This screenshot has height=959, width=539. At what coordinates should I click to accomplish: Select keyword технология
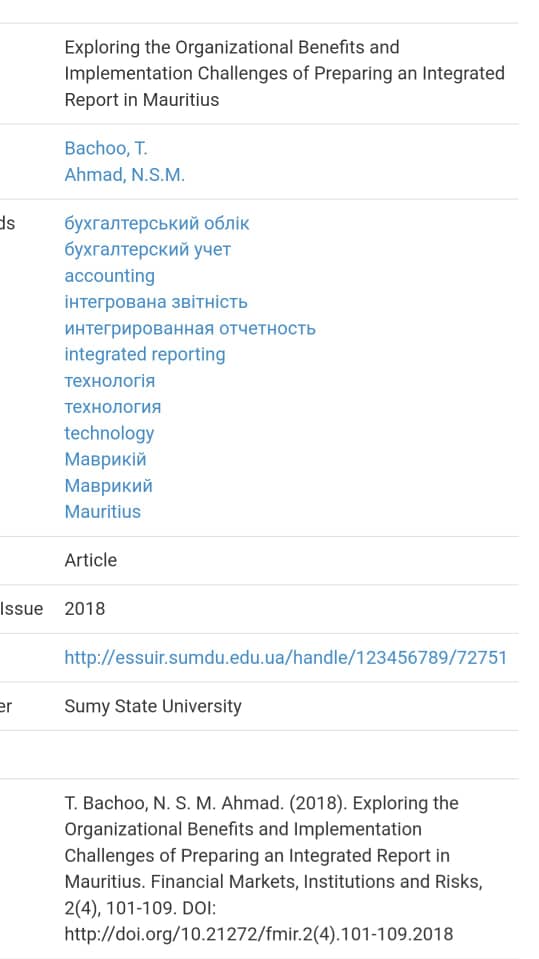(113, 407)
